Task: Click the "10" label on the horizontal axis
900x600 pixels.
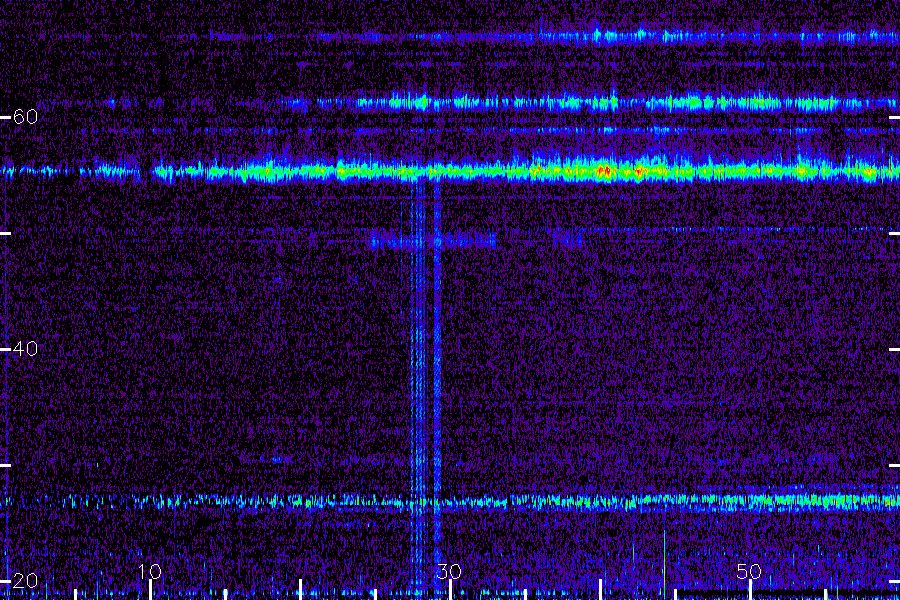Action: 150,571
